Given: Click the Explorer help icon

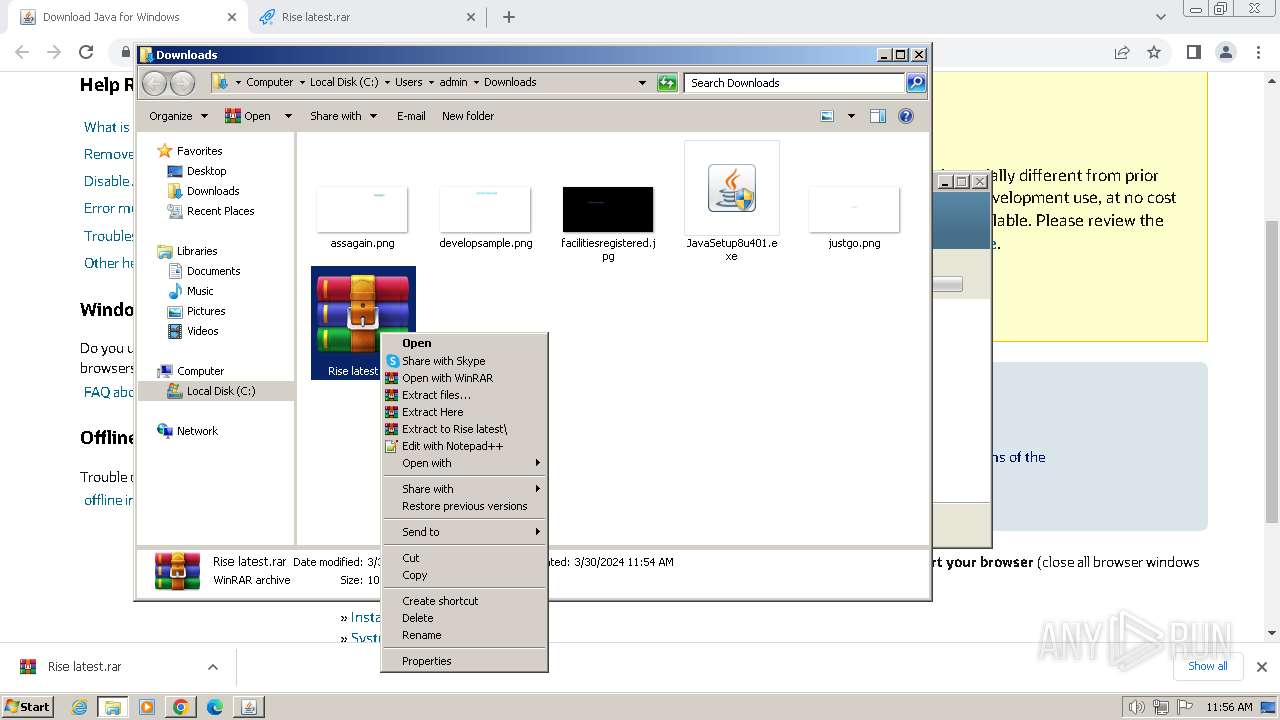Looking at the screenshot, I should 906,116.
